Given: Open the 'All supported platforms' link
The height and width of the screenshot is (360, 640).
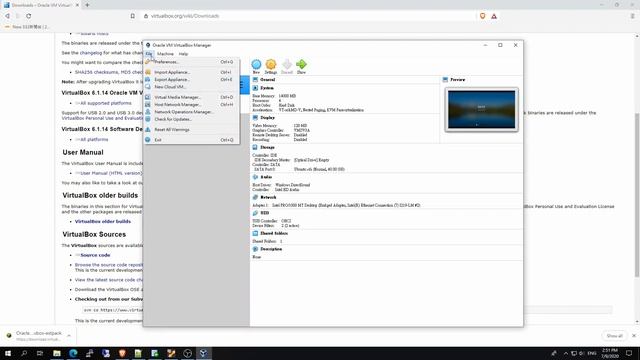Looking at the screenshot, I should 106,103.
